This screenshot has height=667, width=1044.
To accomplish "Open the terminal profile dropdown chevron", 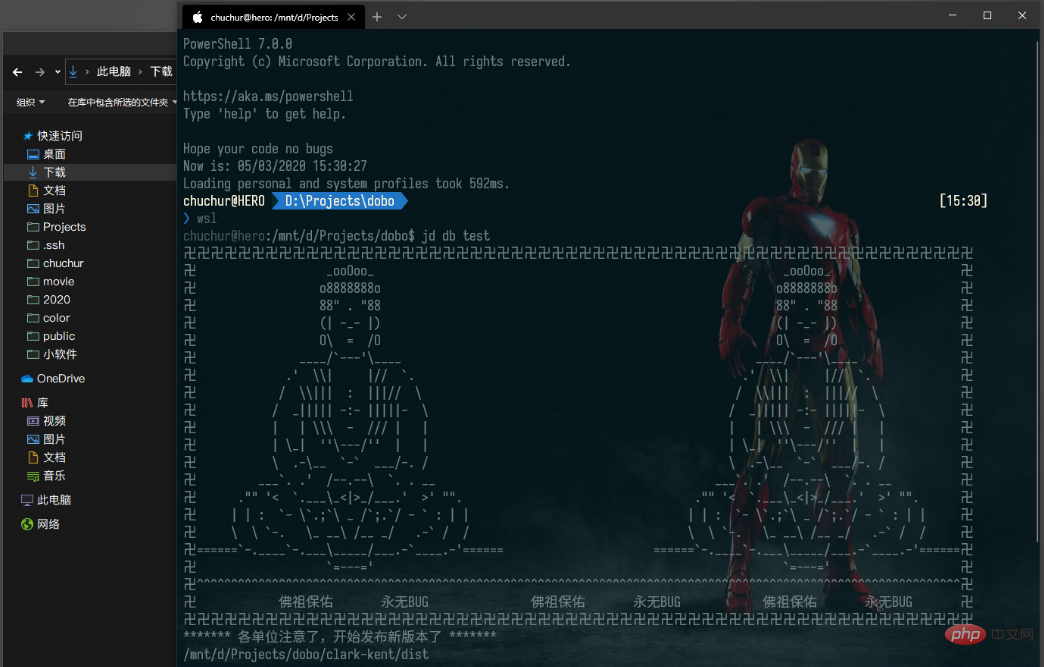I will [x=401, y=17].
